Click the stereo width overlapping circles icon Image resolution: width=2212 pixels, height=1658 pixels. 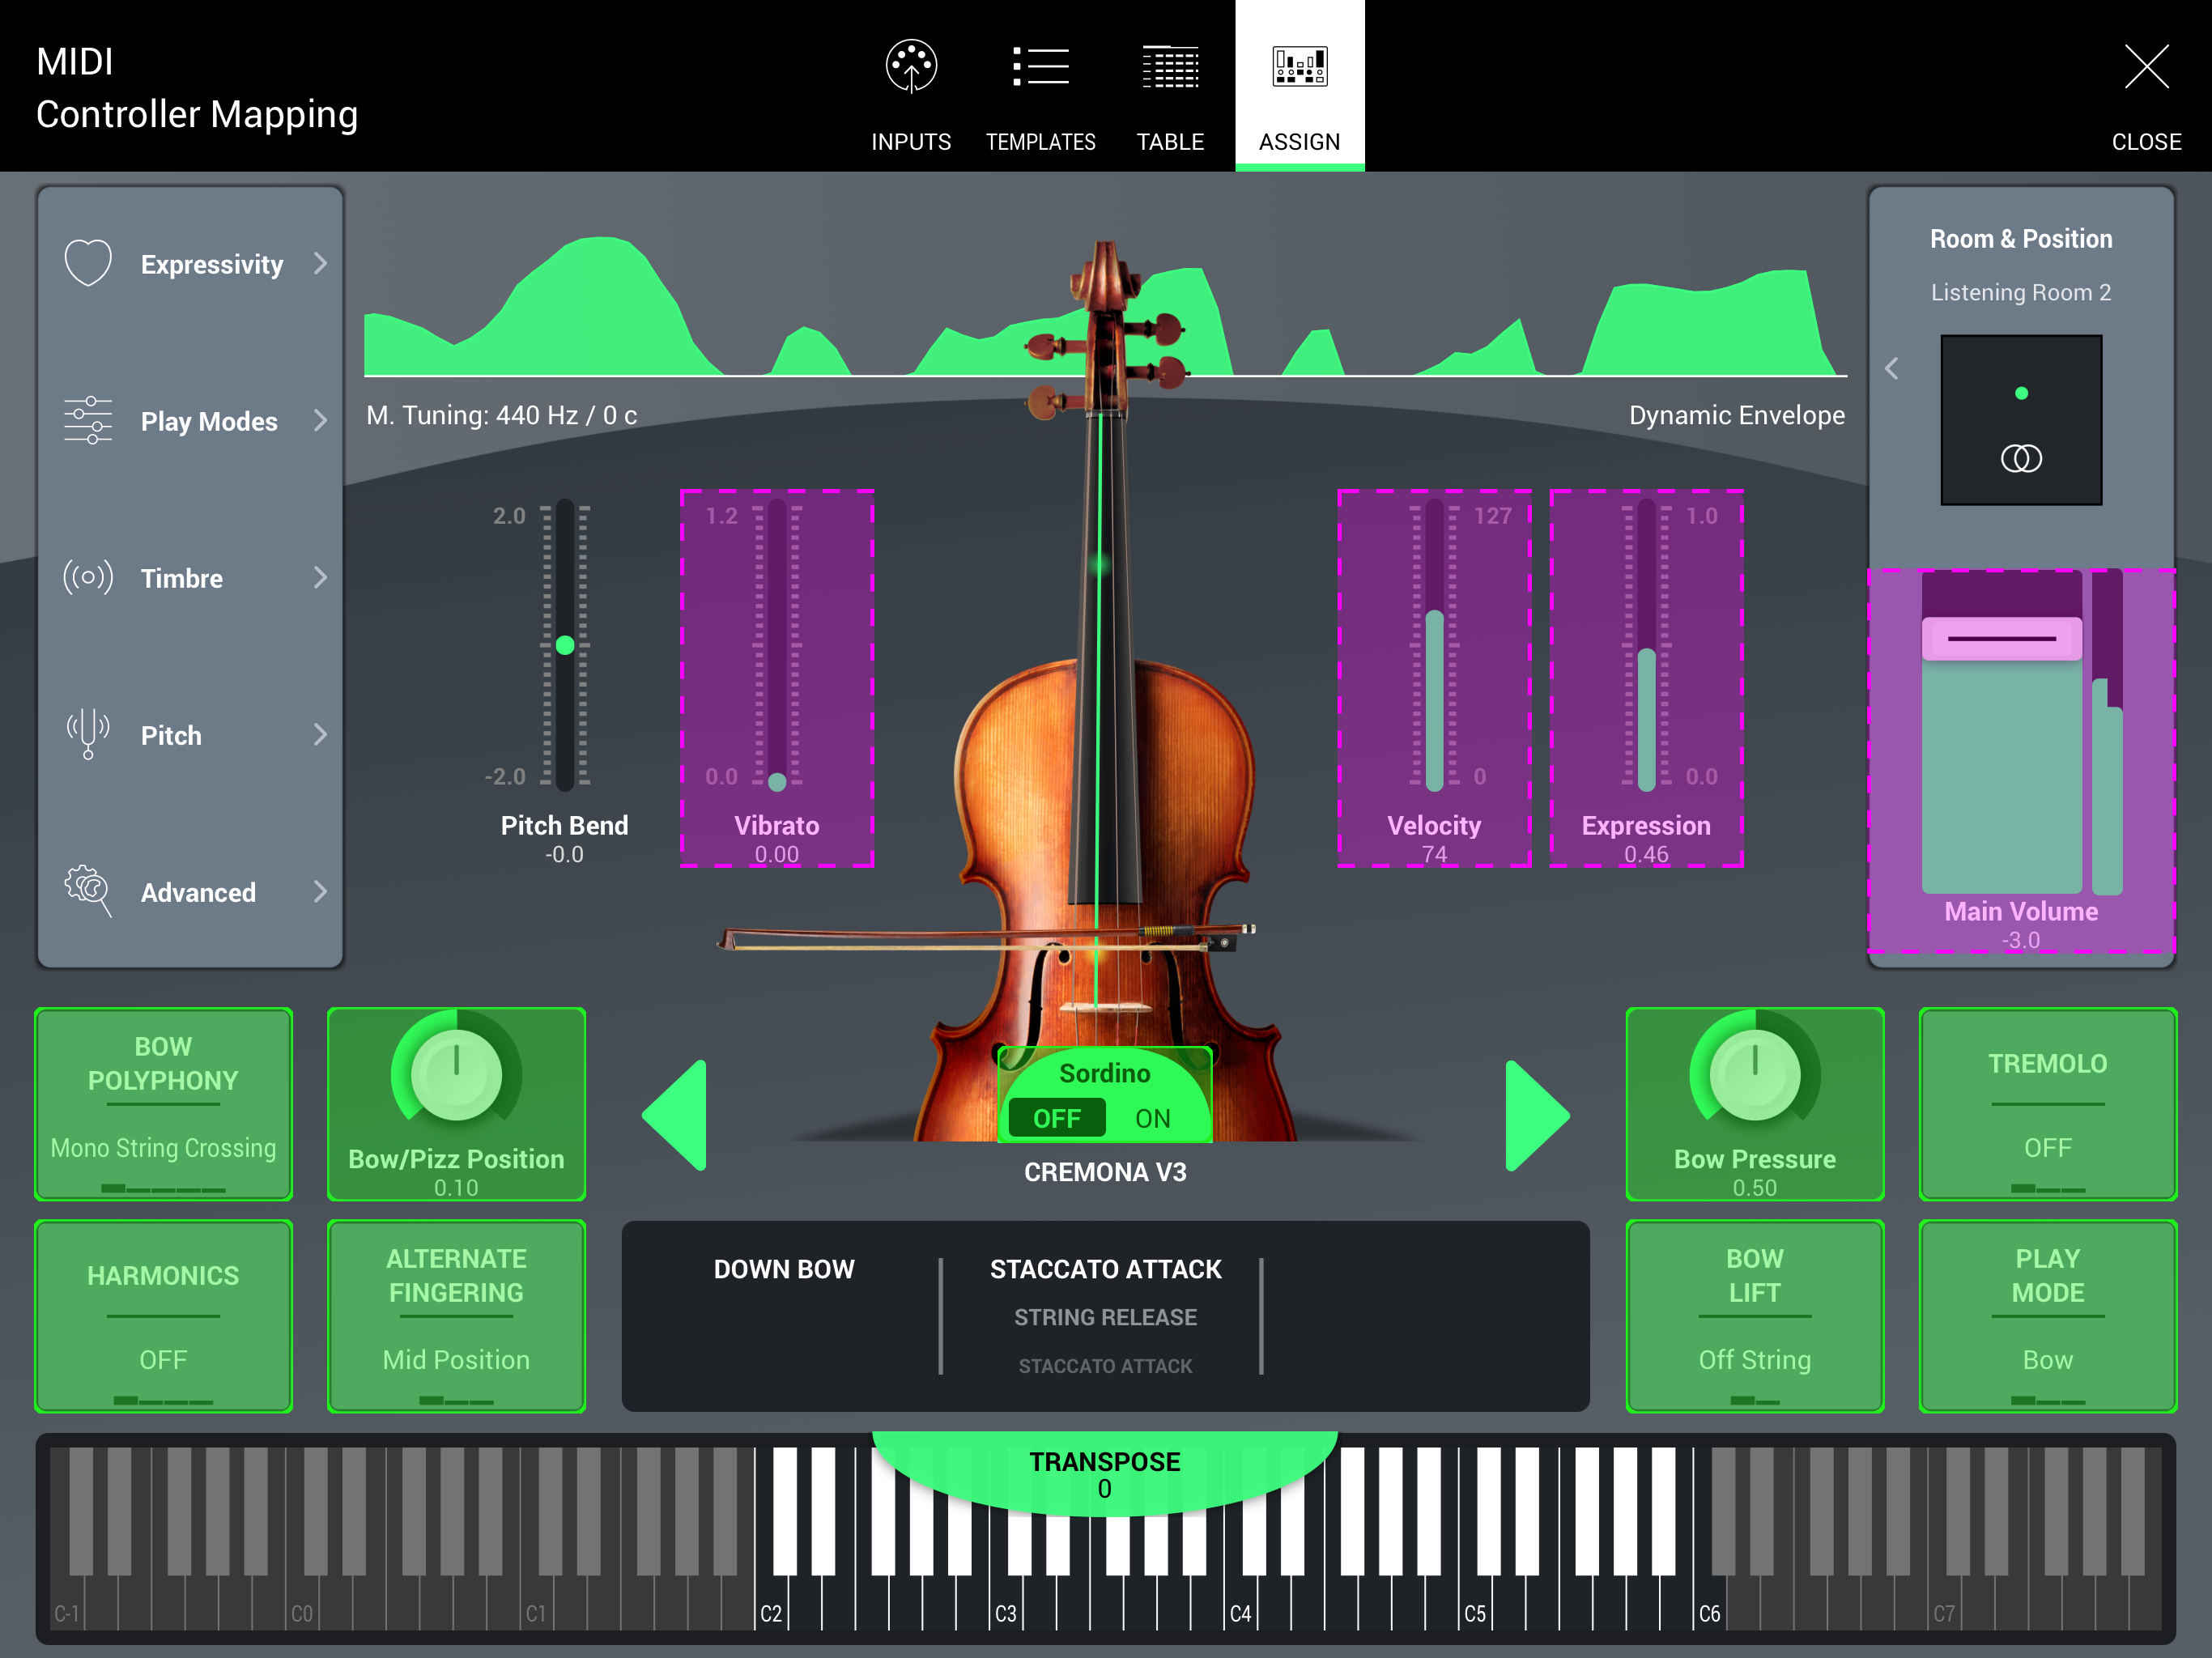click(x=2021, y=458)
